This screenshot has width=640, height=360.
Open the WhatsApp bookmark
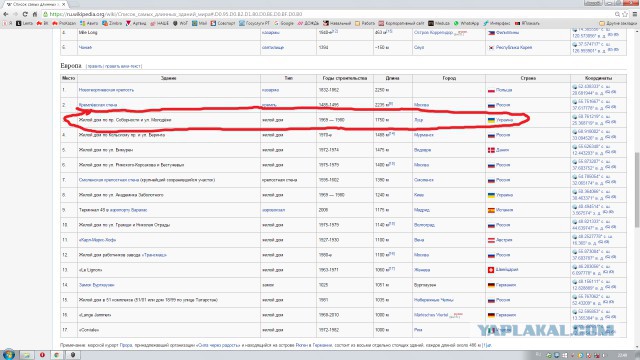click(467, 23)
